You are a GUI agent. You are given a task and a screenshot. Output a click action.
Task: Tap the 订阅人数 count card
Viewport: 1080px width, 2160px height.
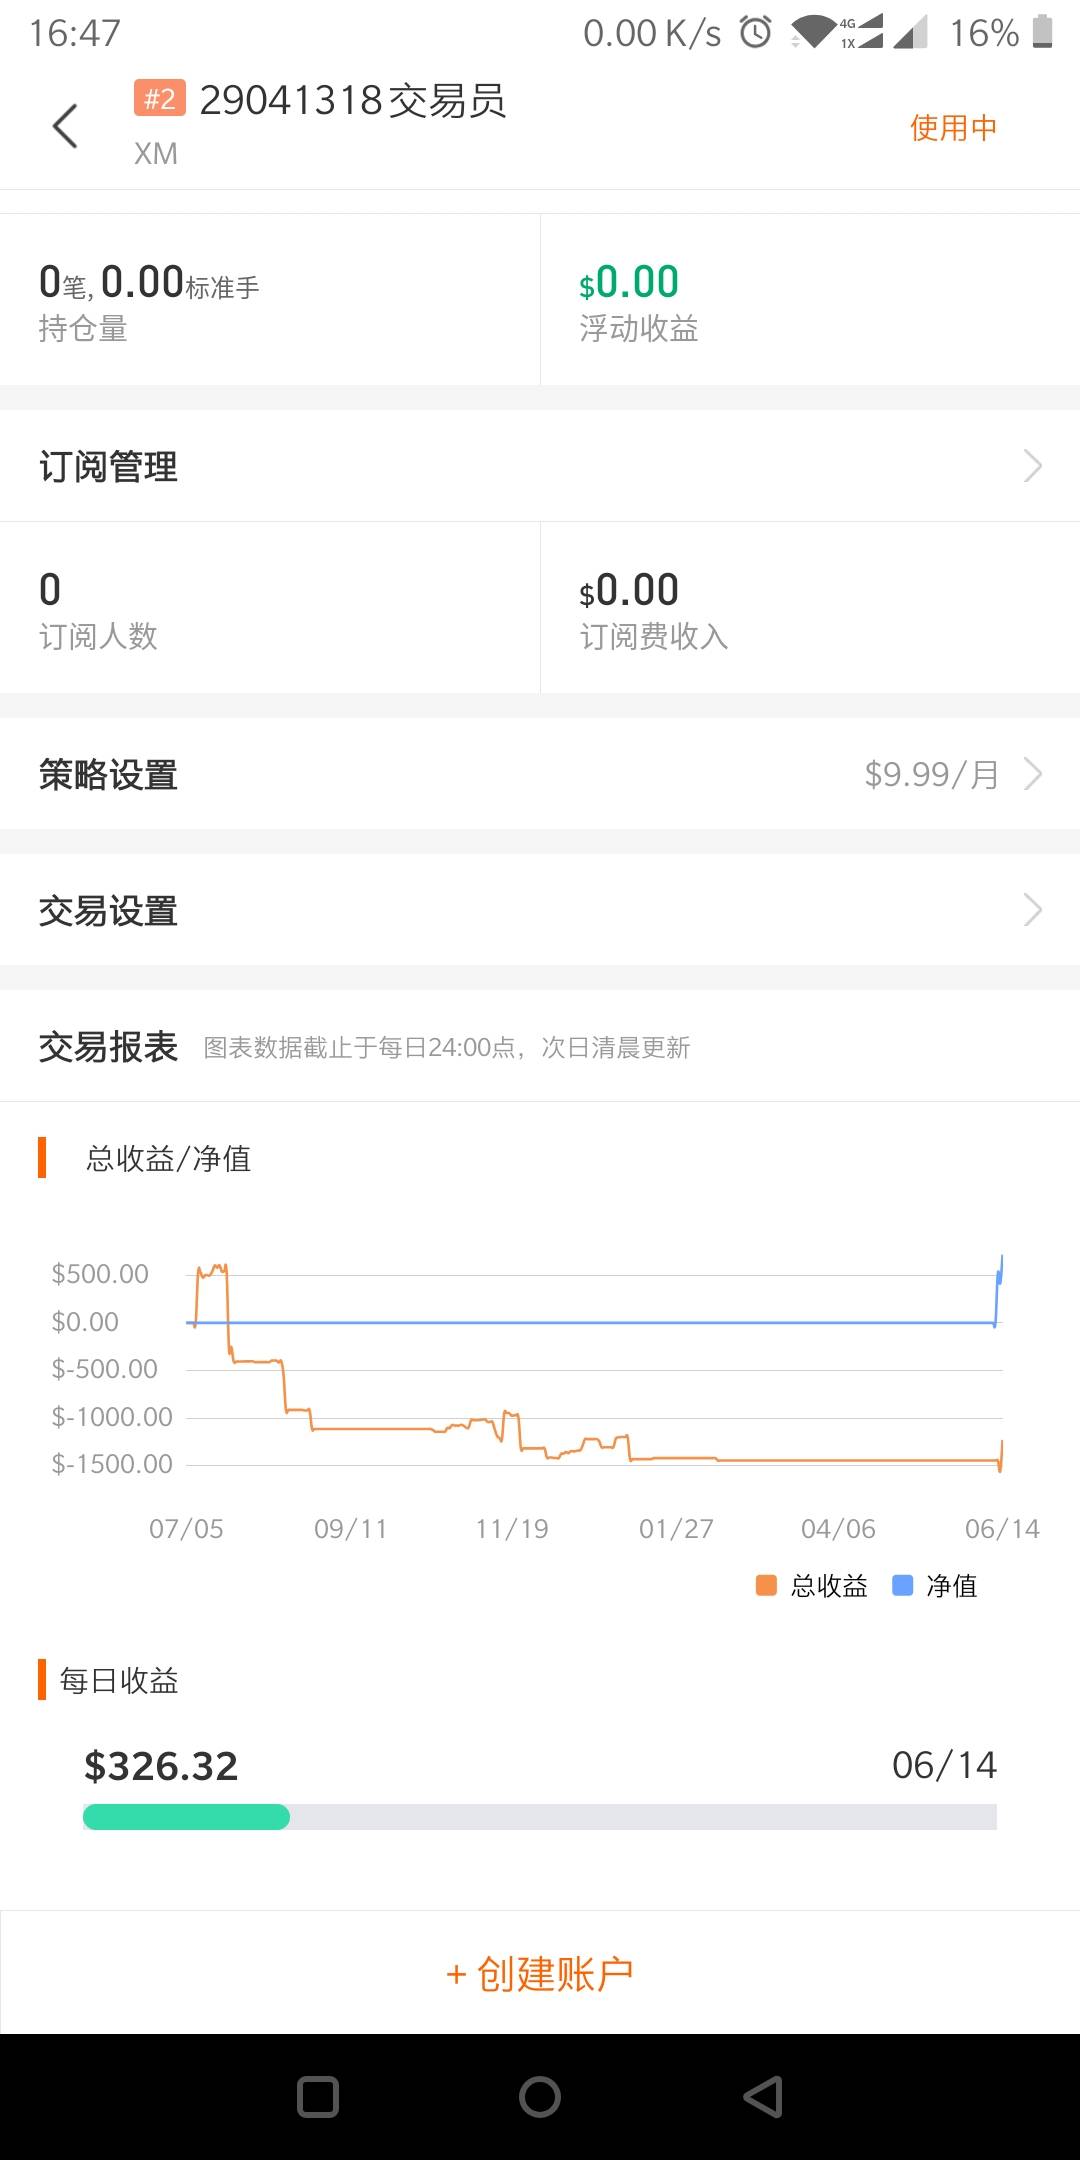[x=270, y=608]
